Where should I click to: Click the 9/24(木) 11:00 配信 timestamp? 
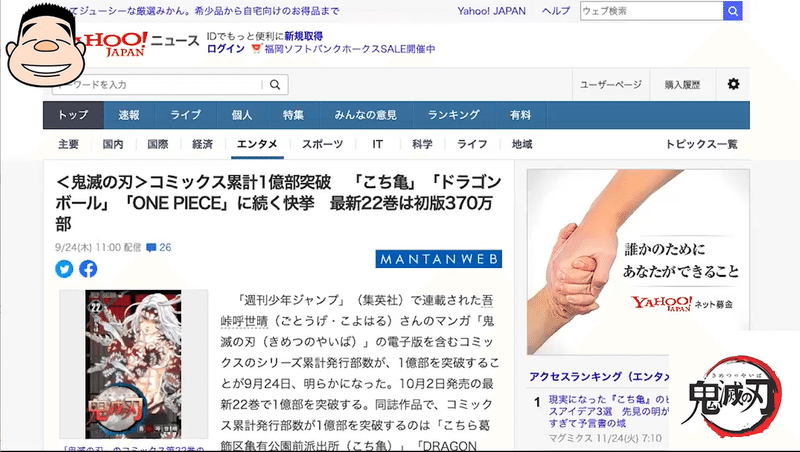[x=98, y=247]
